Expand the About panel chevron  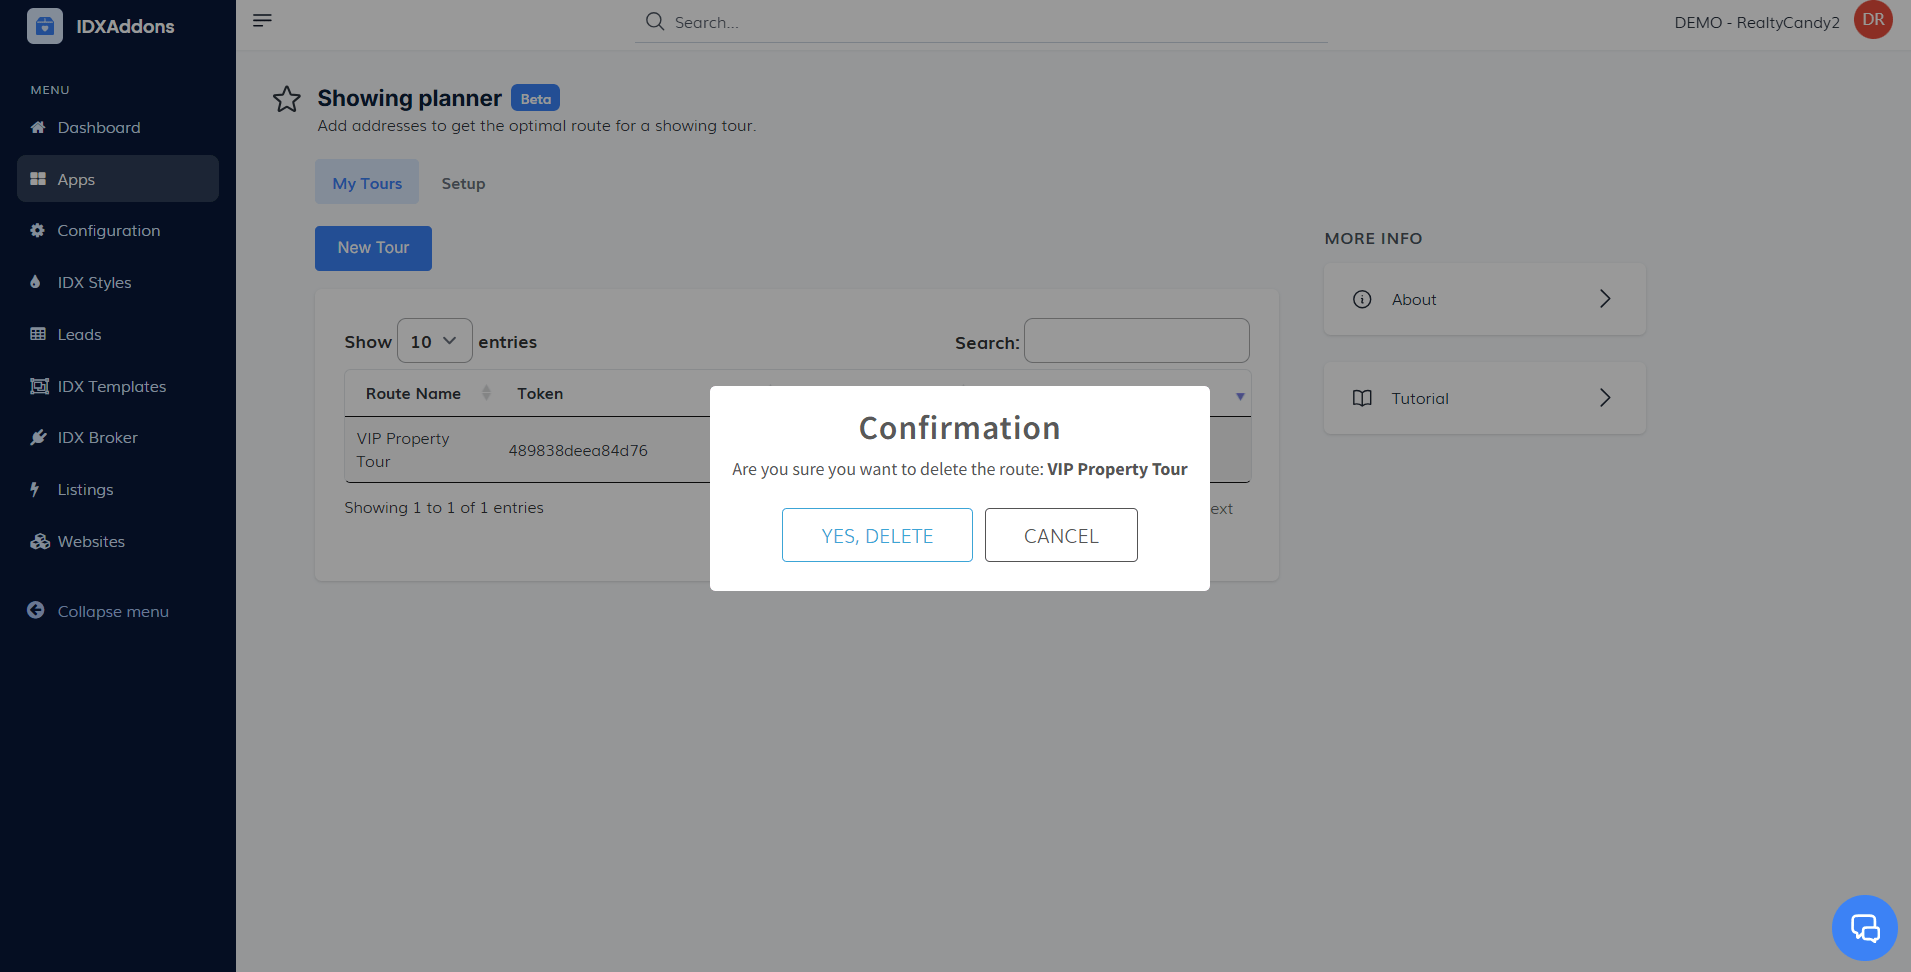pos(1604,299)
